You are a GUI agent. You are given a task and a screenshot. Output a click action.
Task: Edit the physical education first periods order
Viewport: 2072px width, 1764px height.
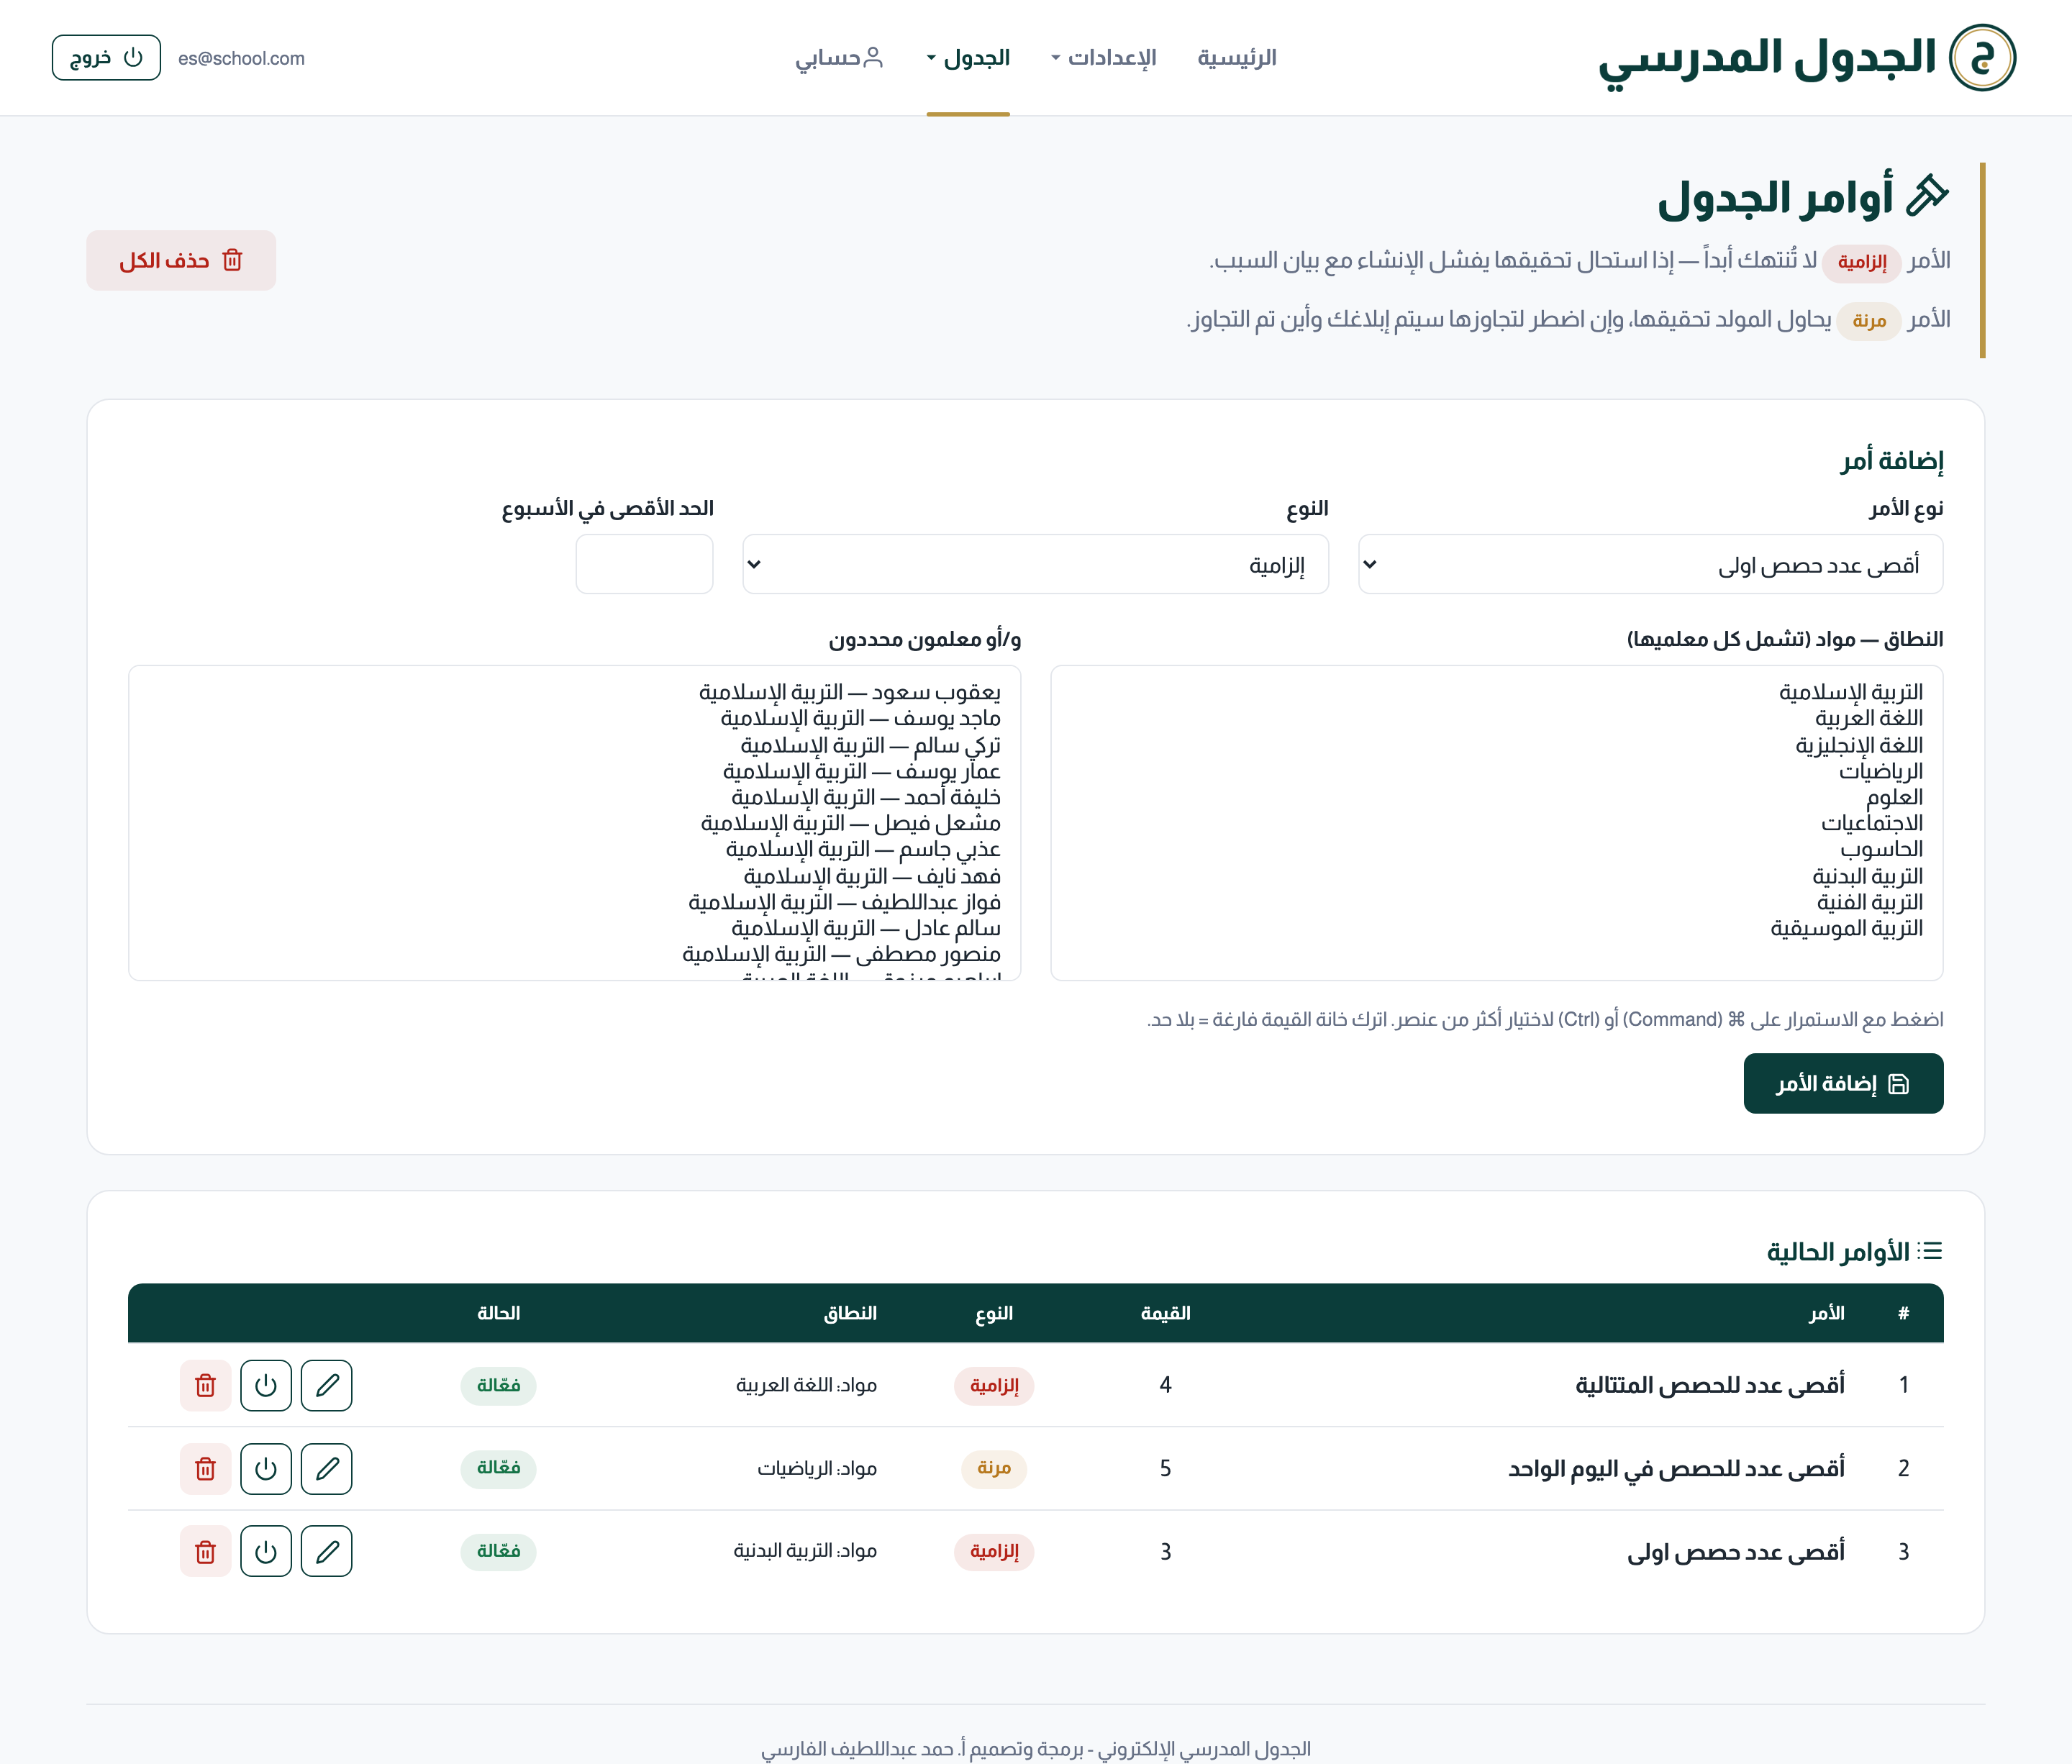[x=326, y=1551]
